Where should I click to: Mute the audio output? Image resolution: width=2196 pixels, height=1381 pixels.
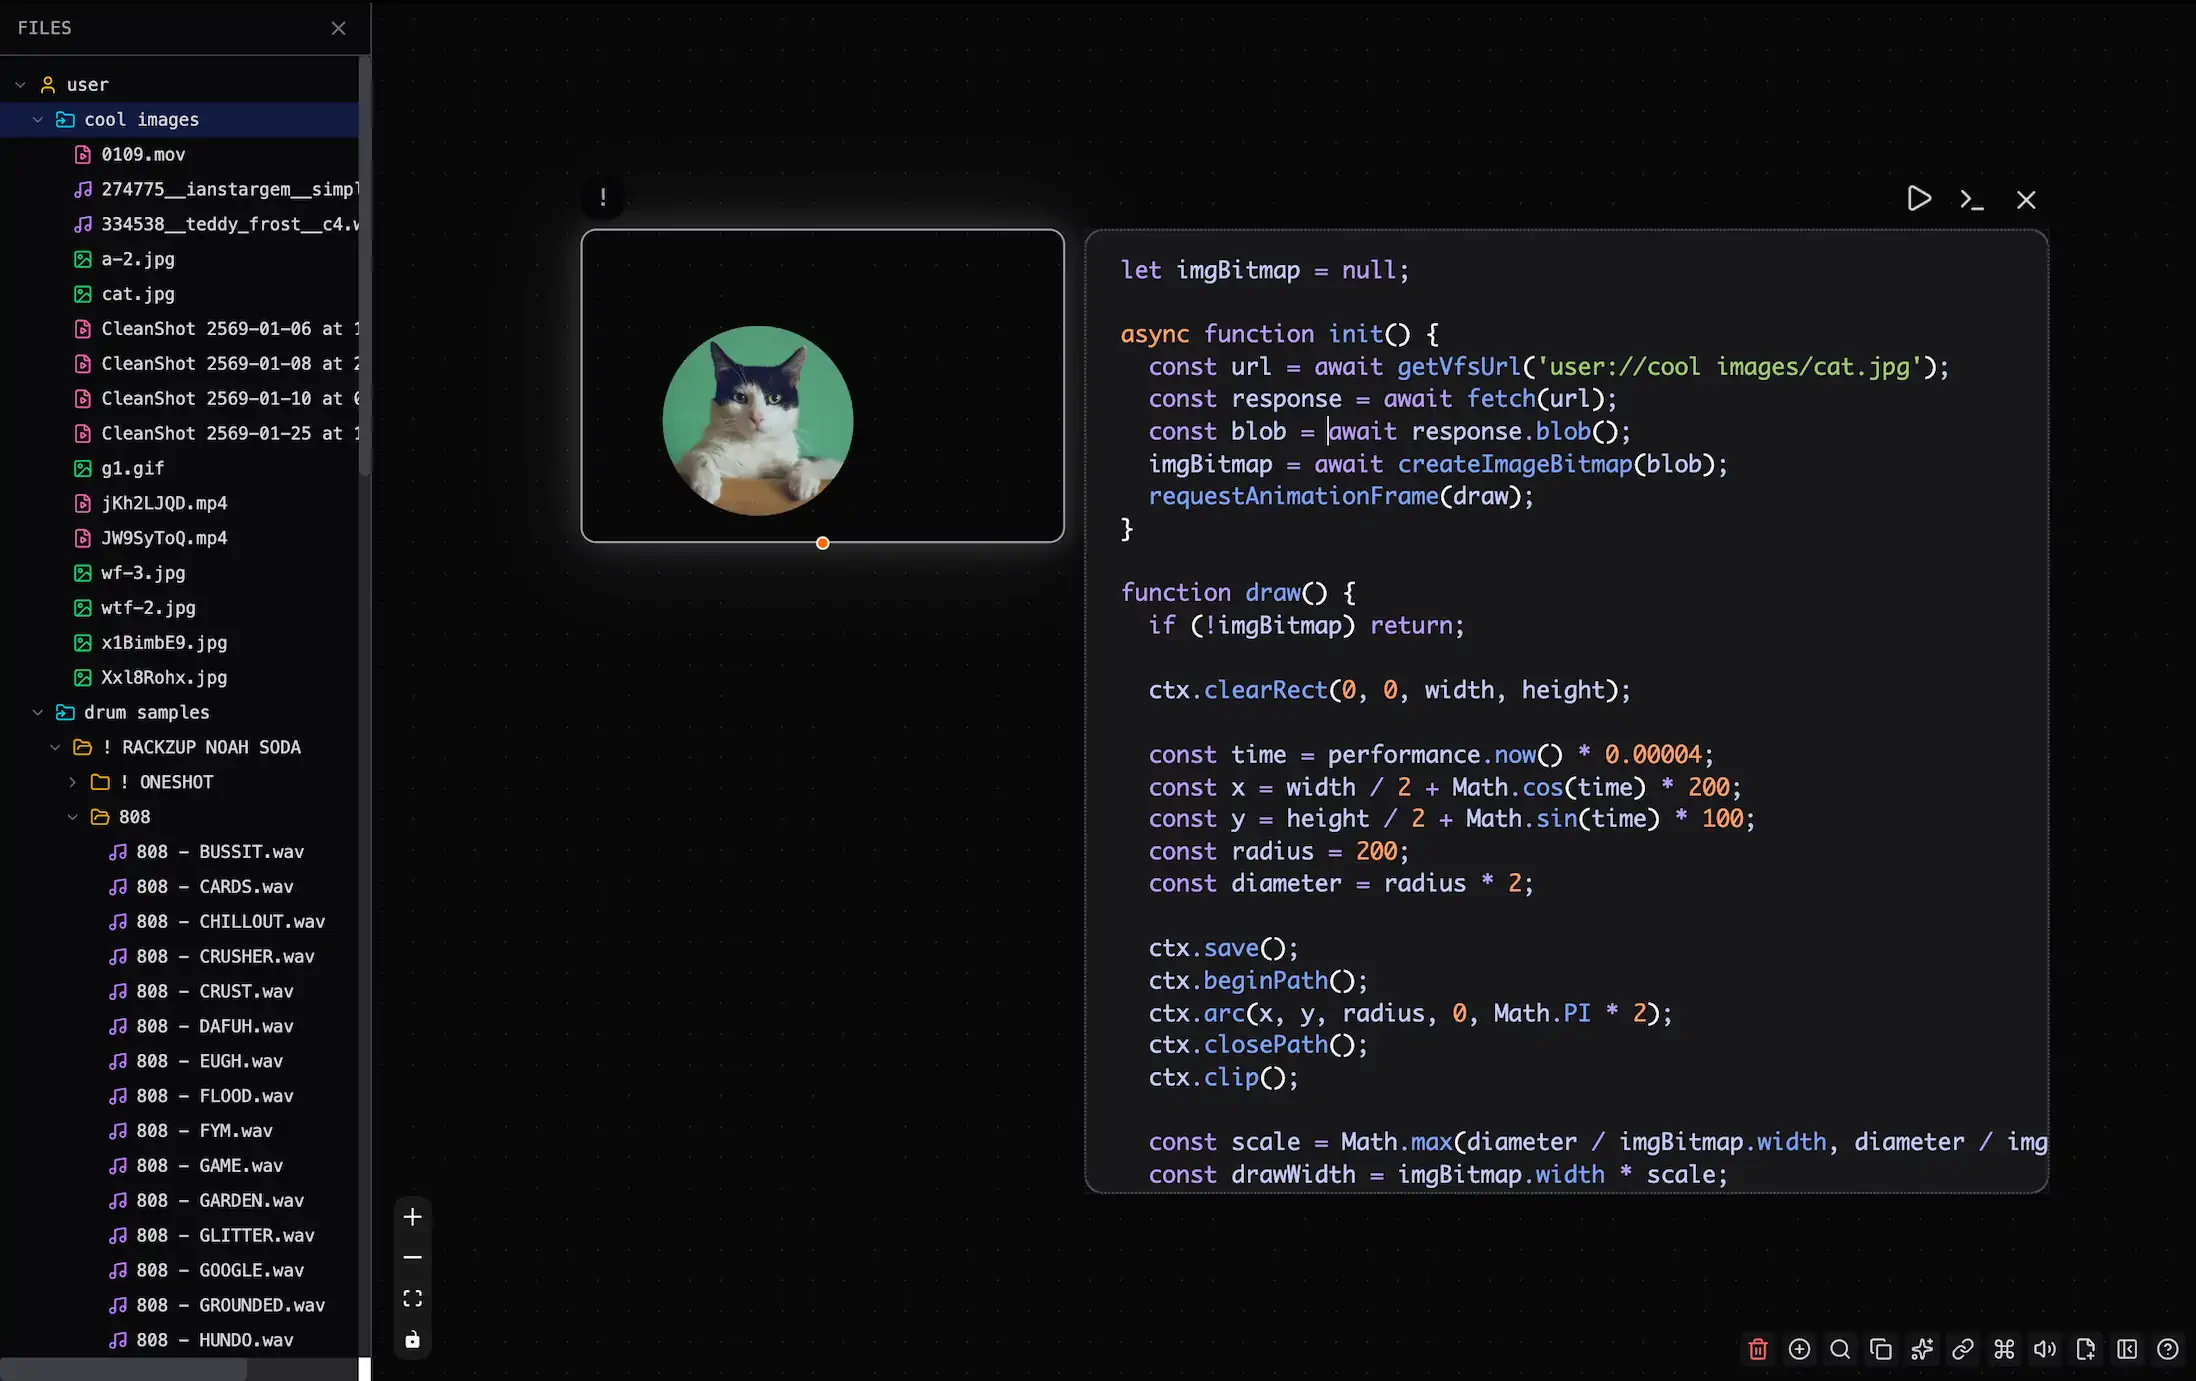click(2044, 1349)
